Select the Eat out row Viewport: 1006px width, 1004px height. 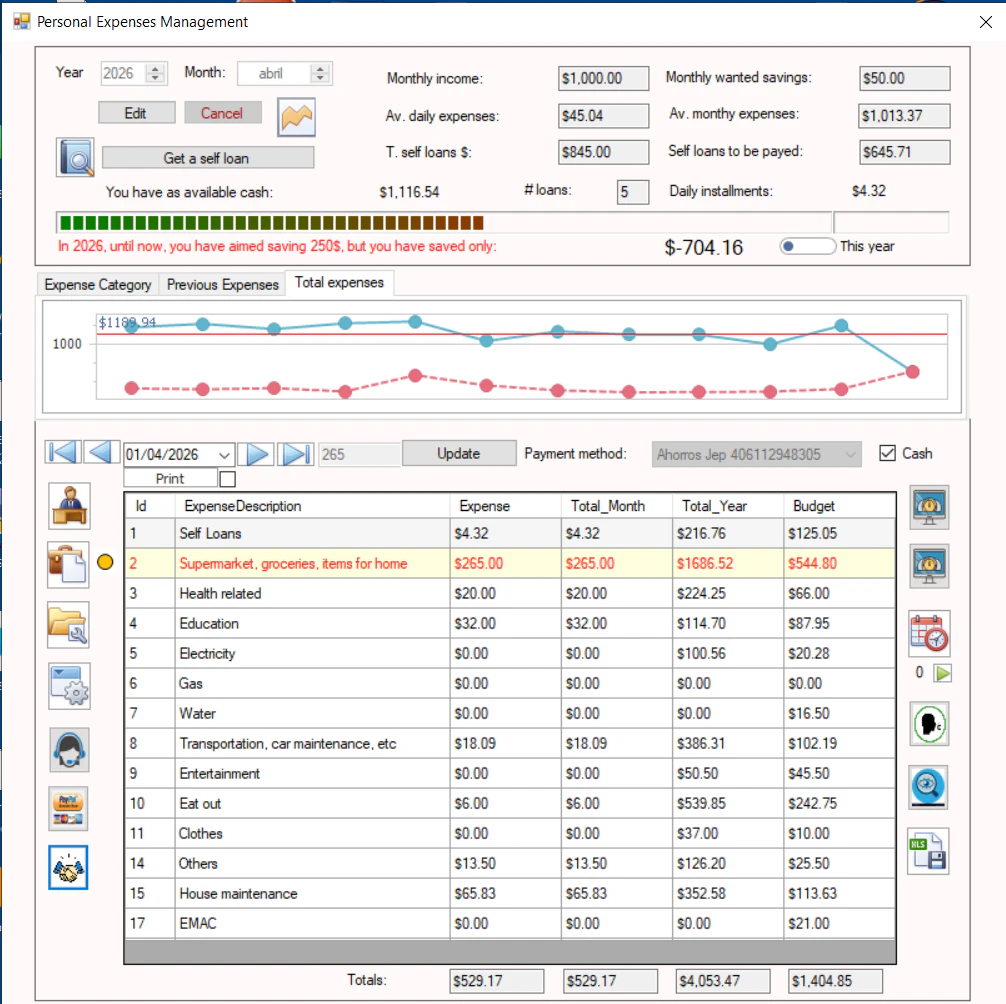[x=510, y=803]
